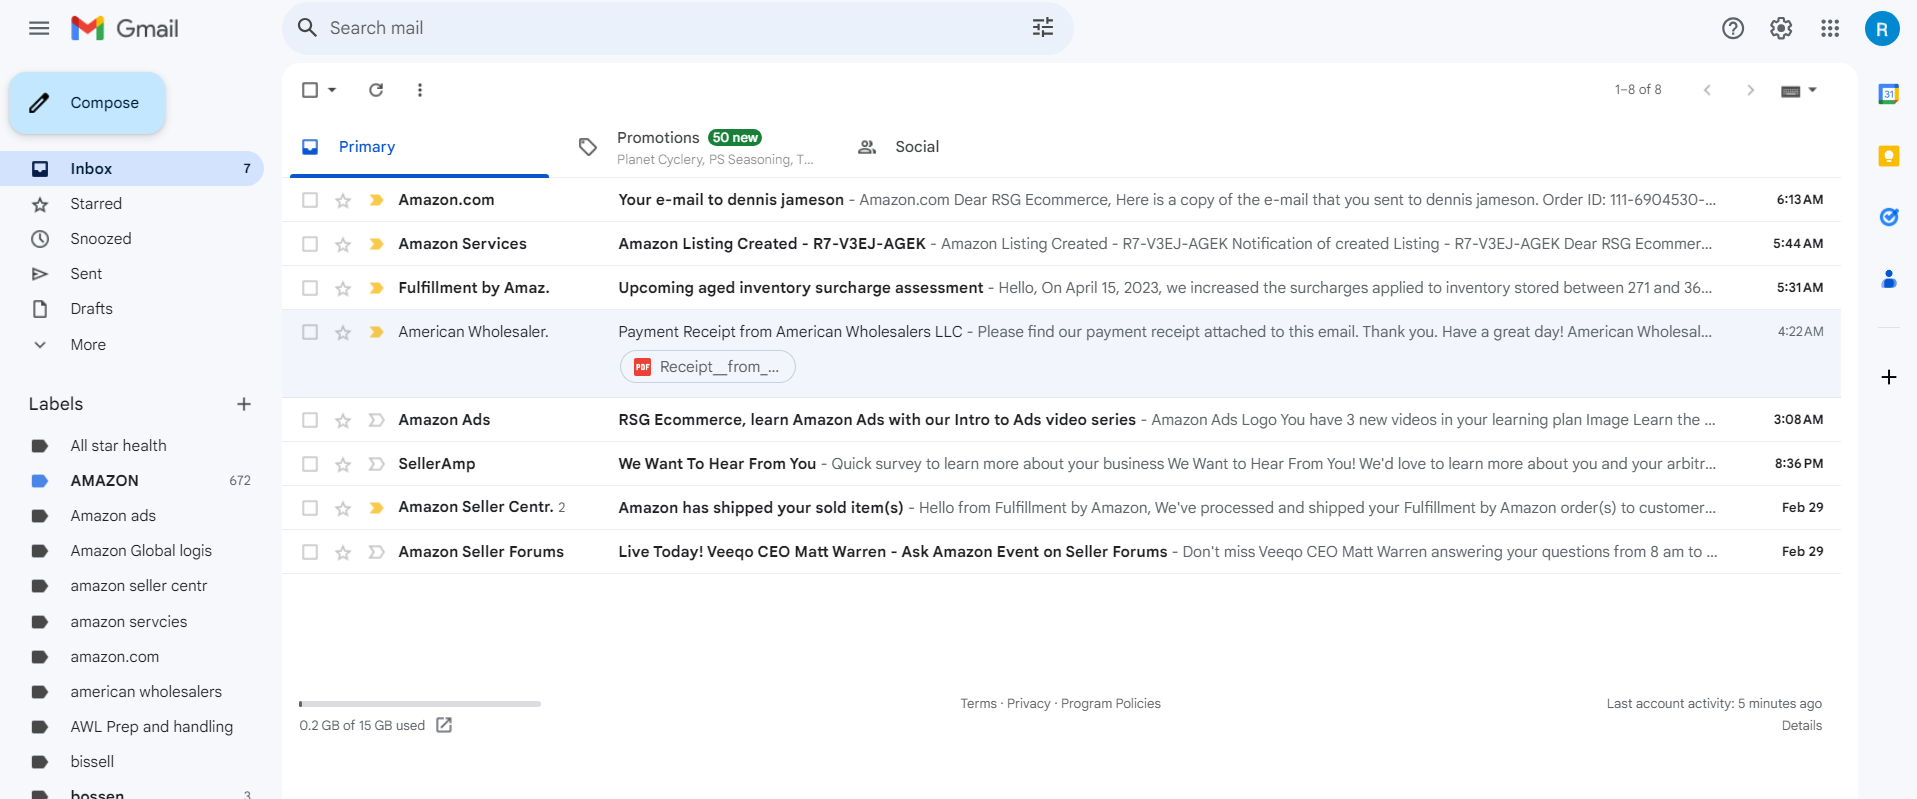Open the select dropdown arrow next to checkbox
This screenshot has width=1917, height=799.
pos(332,90)
